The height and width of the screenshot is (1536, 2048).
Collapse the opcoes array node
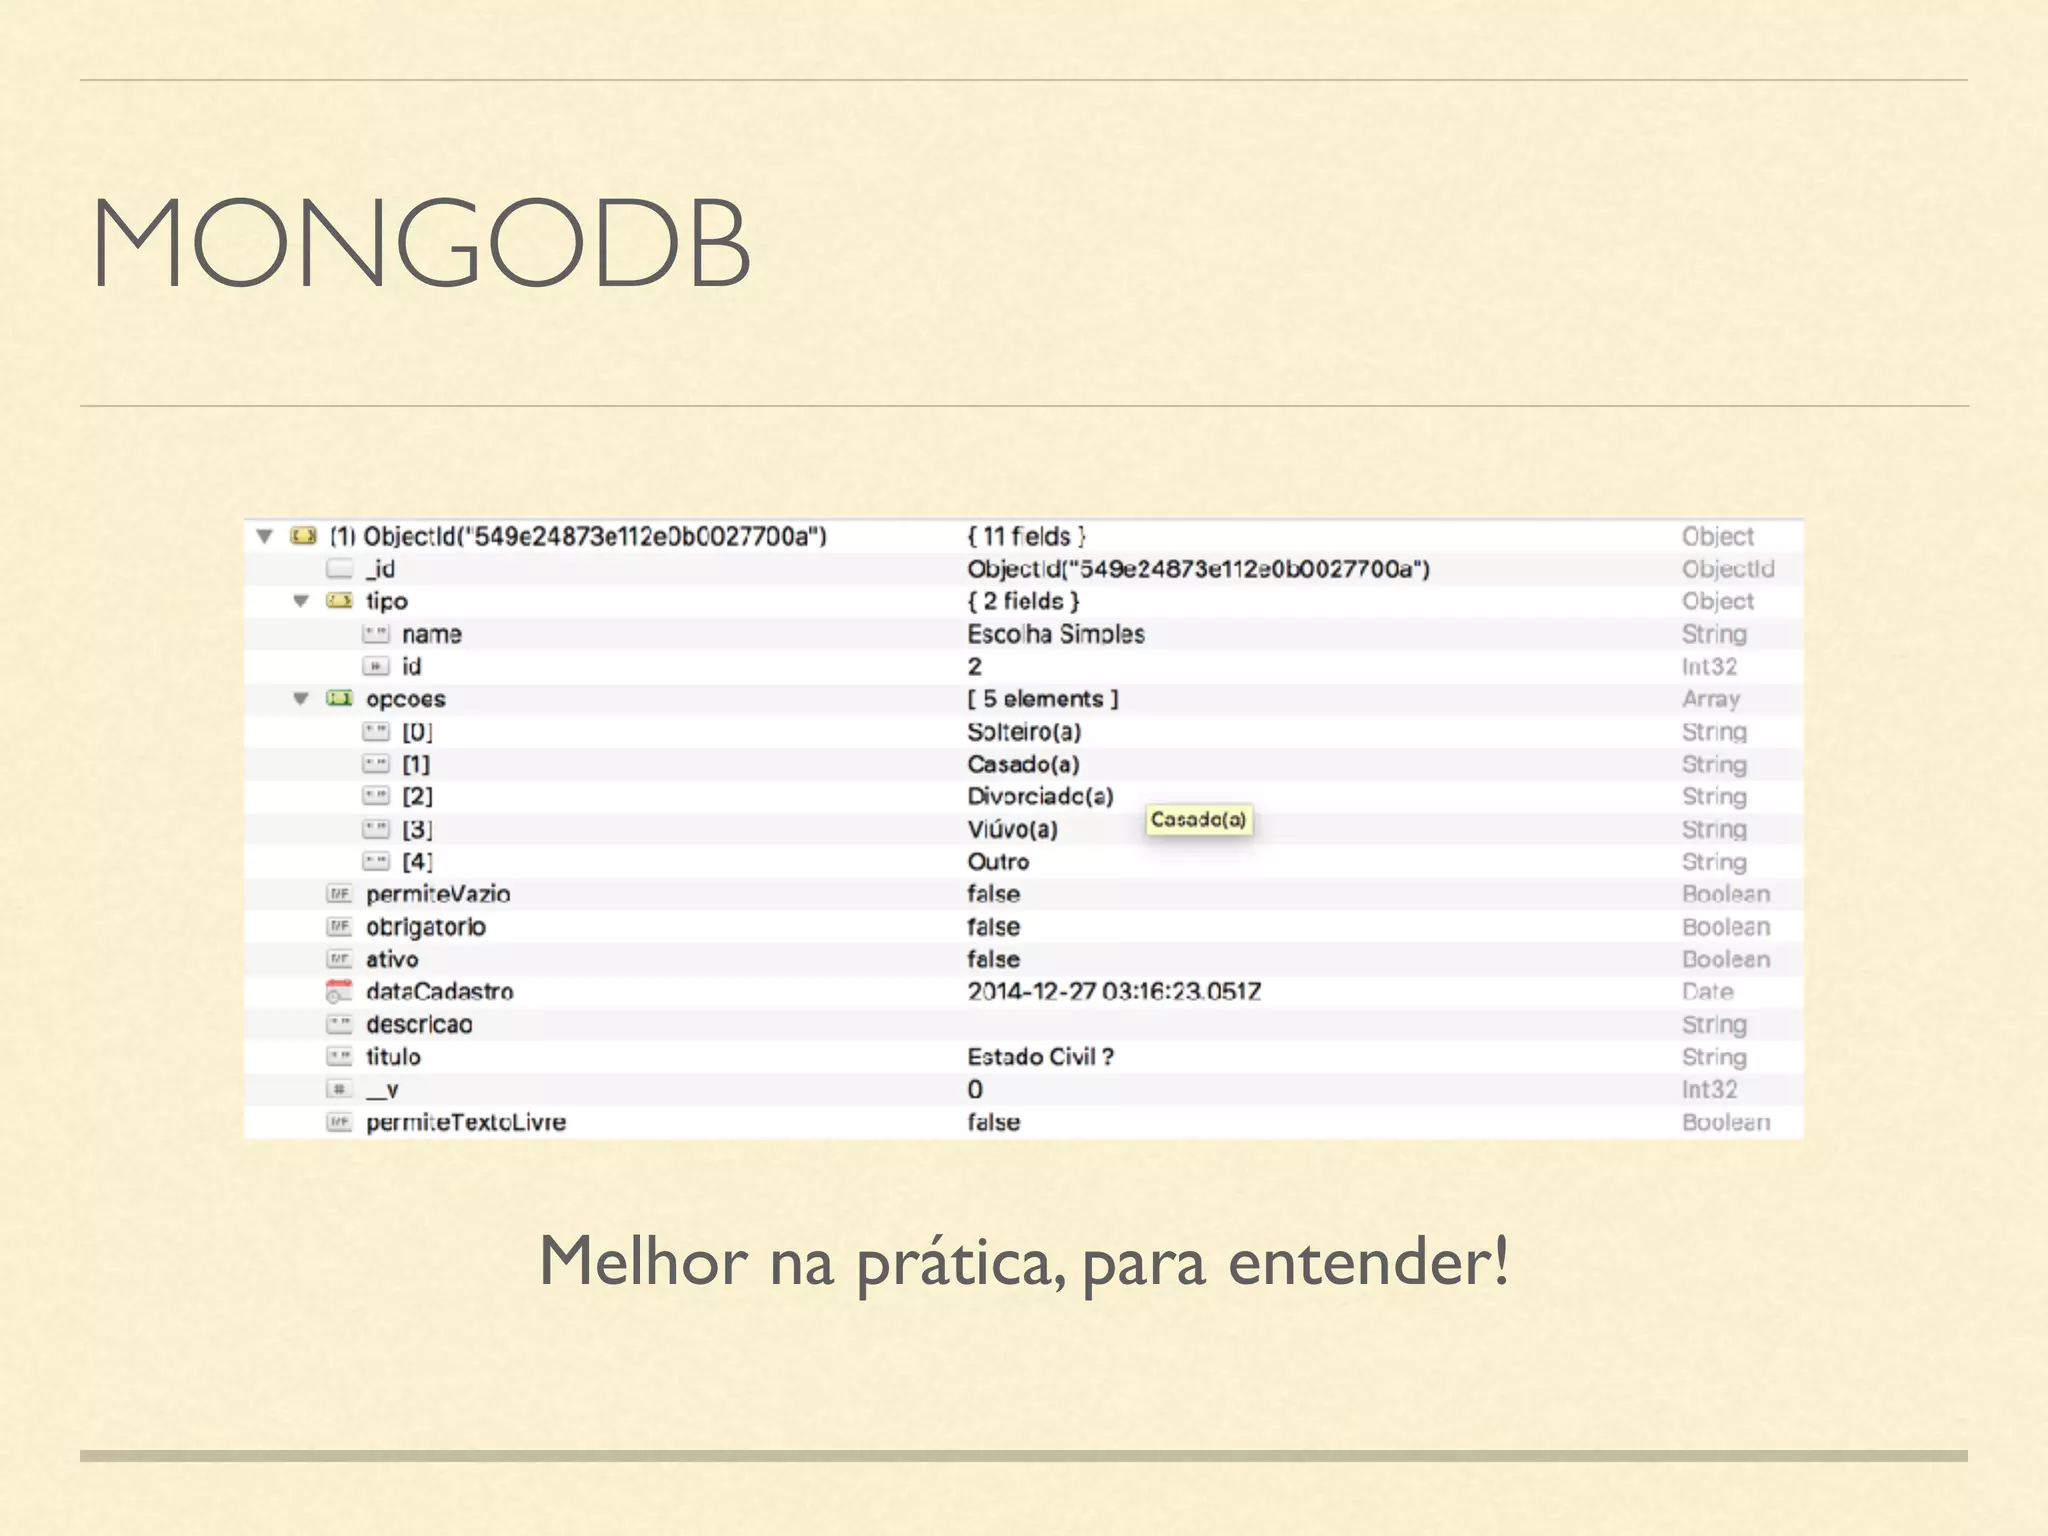click(x=301, y=699)
